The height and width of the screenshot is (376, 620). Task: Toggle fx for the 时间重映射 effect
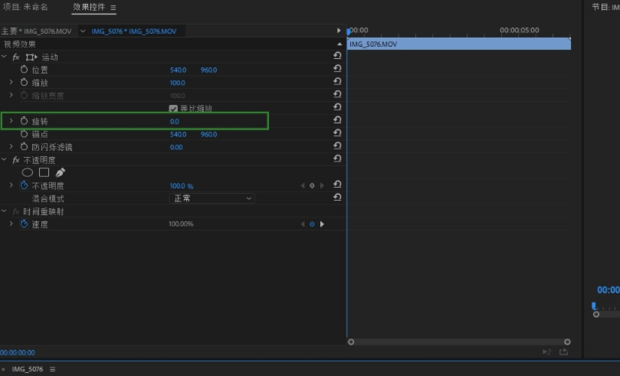point(16,212)
